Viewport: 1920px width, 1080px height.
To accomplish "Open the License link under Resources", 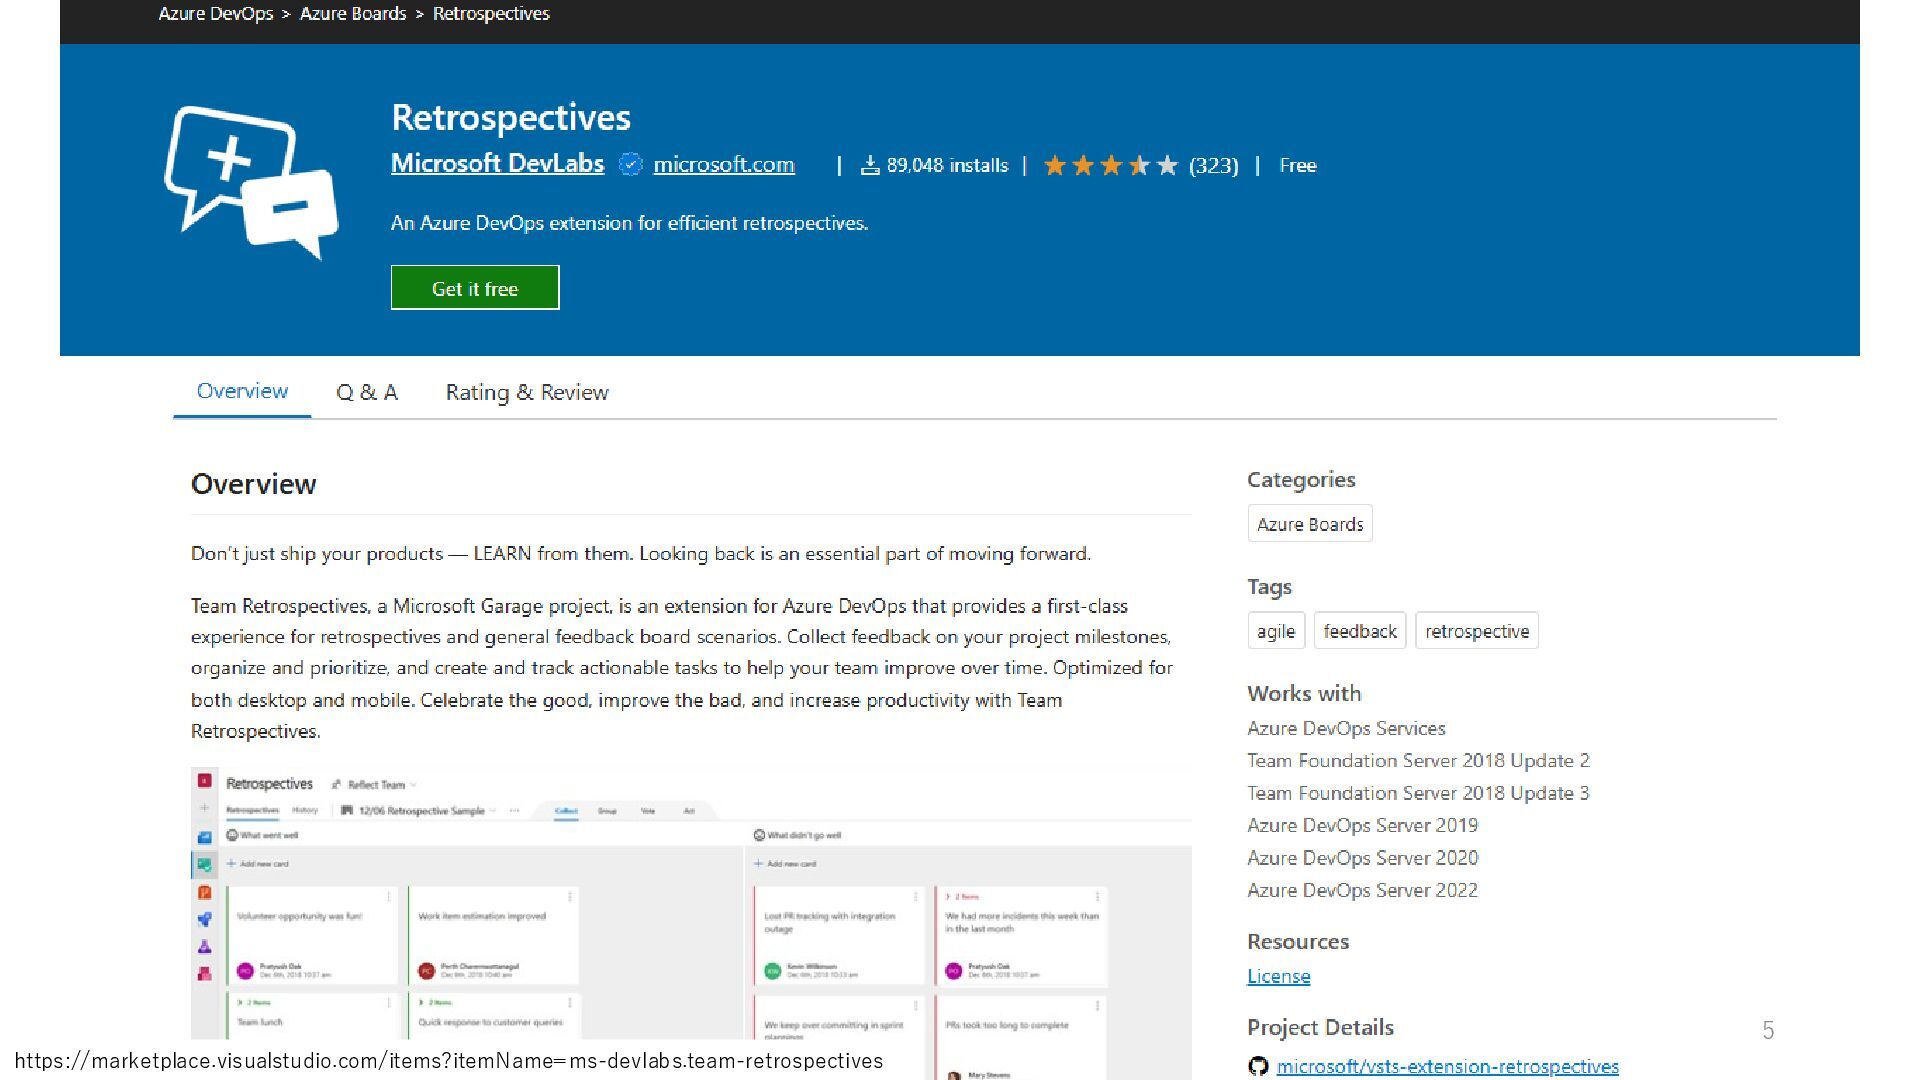I will [x=1278, y=976].
